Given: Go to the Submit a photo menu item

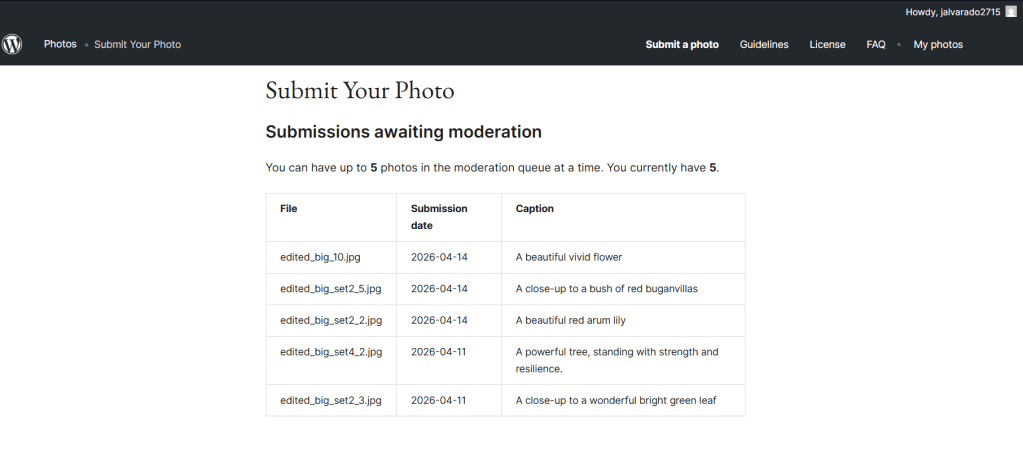Looking at the screenshot, I should click(x=682, y=45).
